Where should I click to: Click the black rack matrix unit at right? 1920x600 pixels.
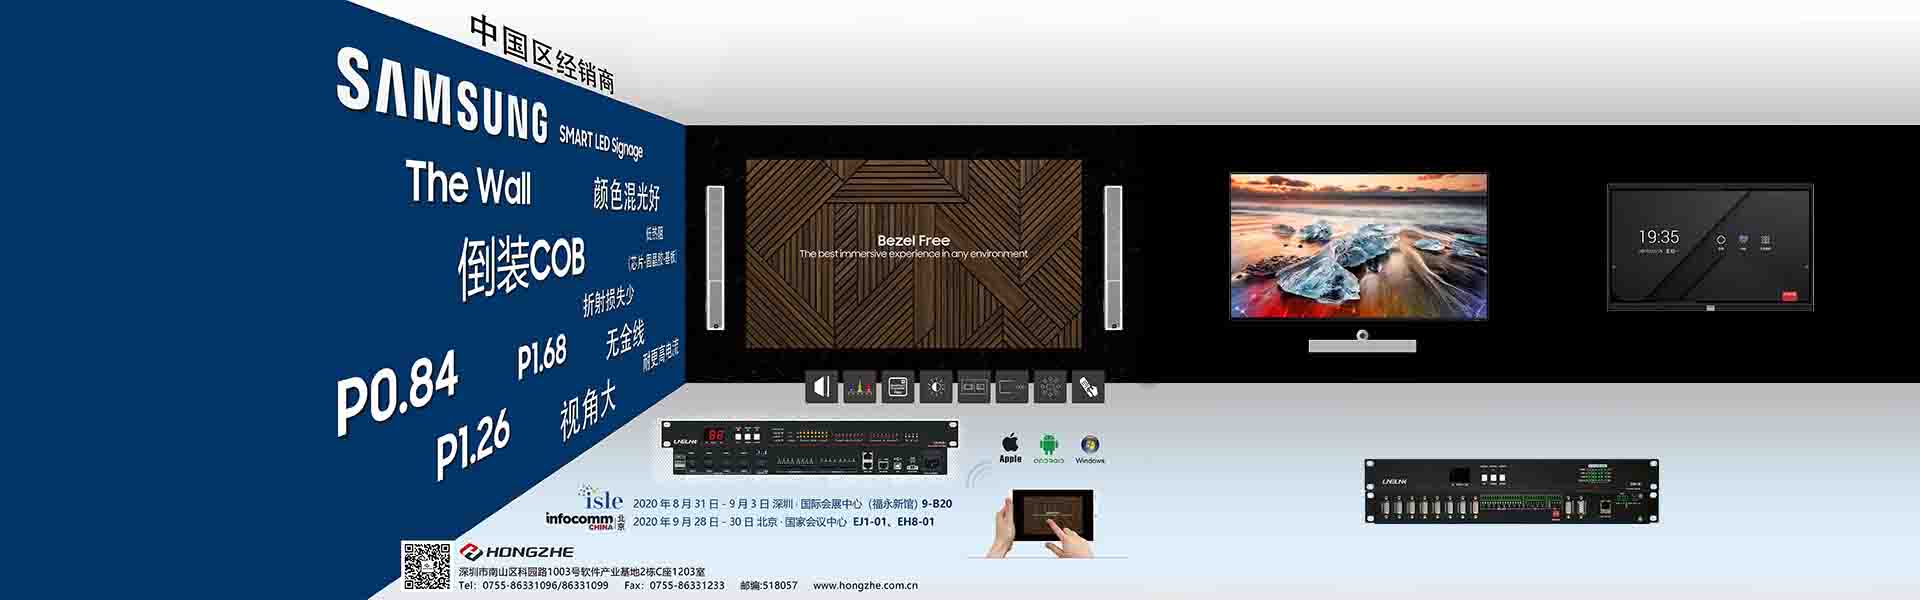click(1512, 491)
